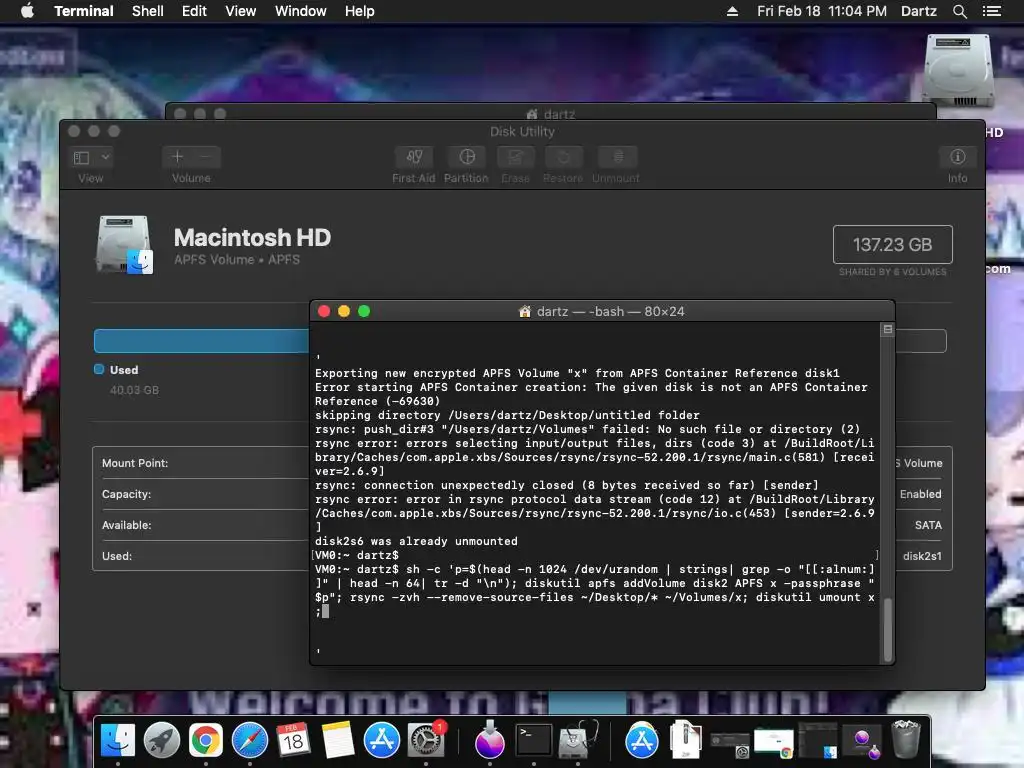The width and height of the screenshot is (1024, 768).
Task: Open the Window menu
Action: pyautogui.click(x=300, y=11)
